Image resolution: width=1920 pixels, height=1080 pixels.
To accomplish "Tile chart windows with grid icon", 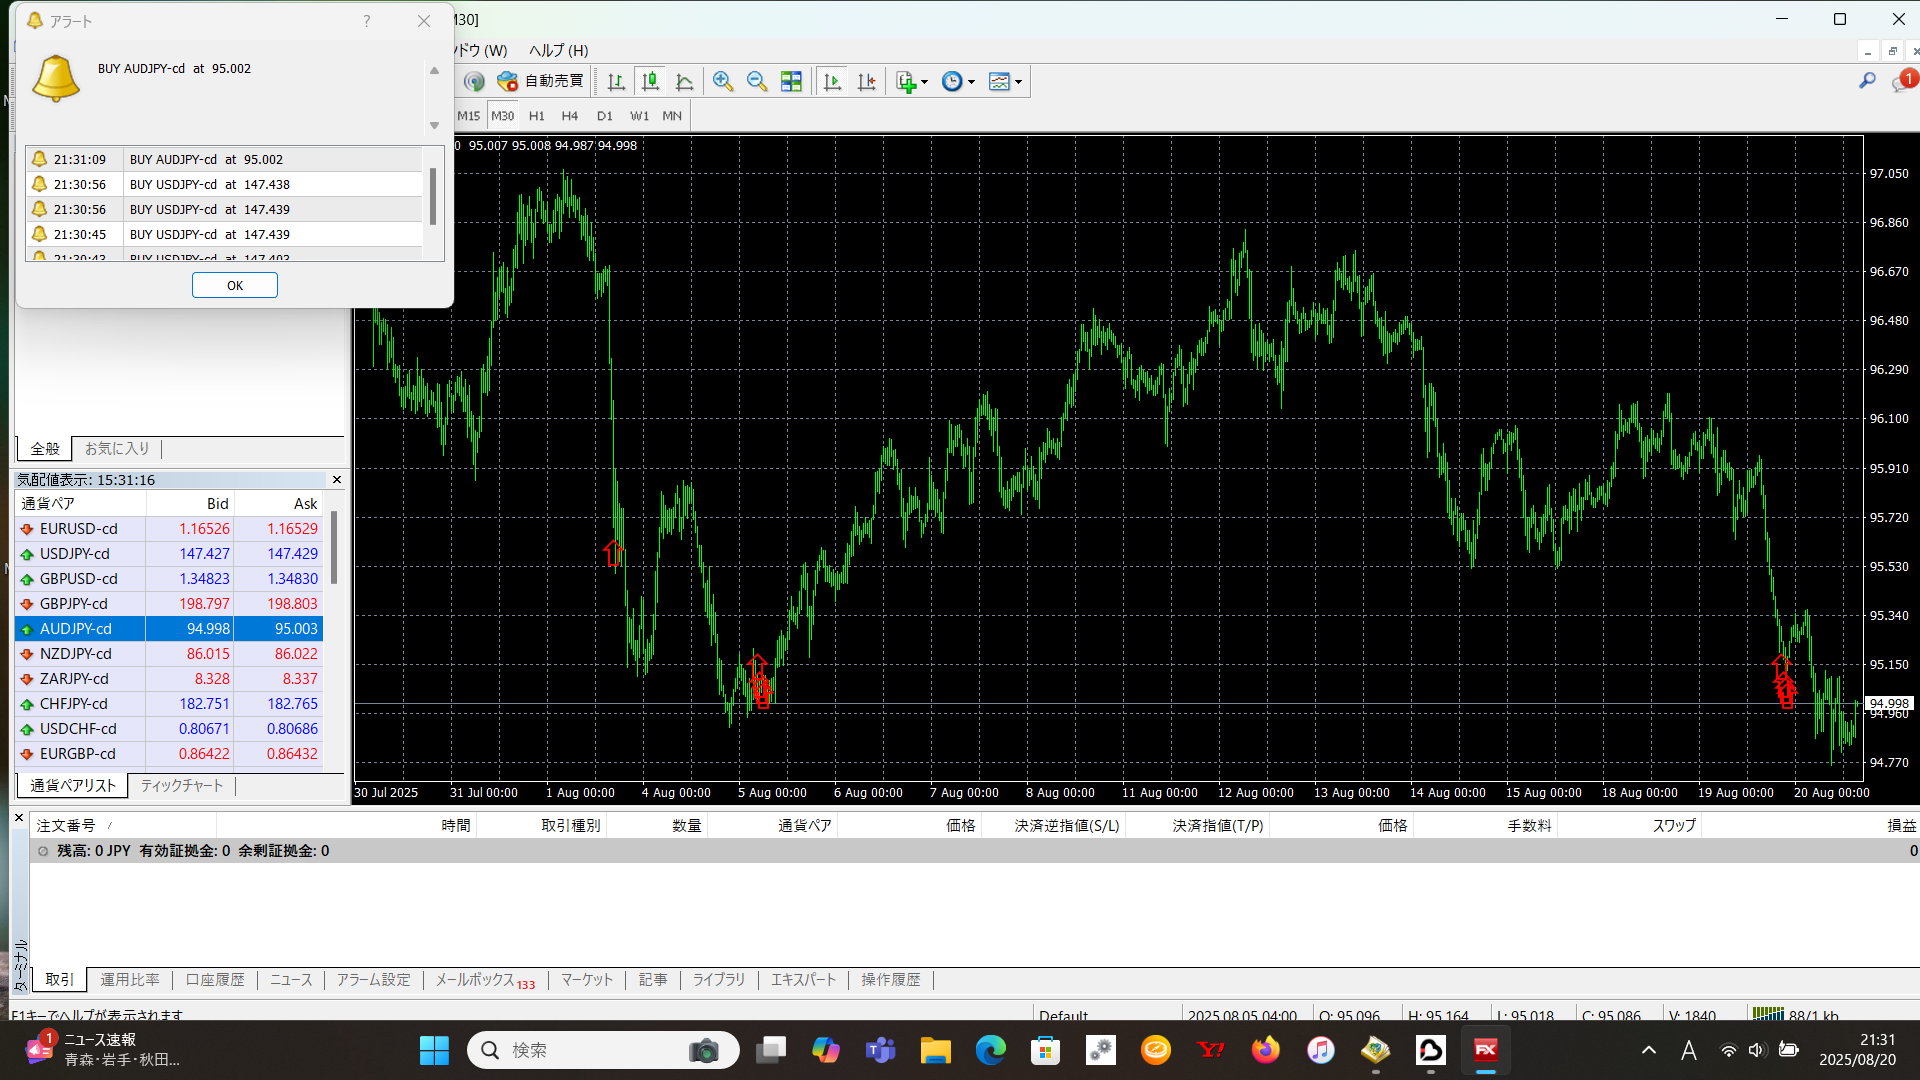I will tap(791, 82).
